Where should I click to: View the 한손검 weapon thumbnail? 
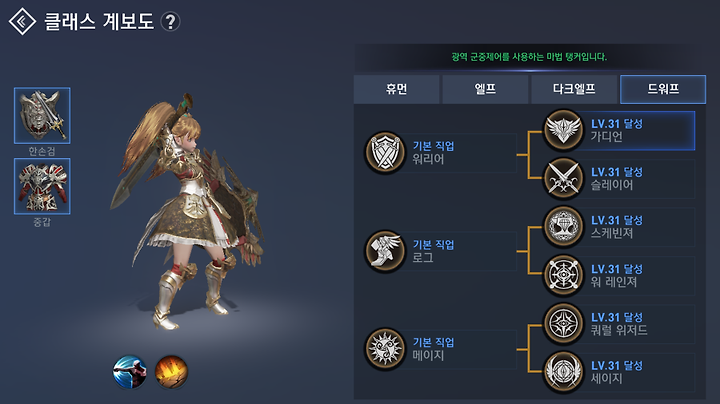42,116
